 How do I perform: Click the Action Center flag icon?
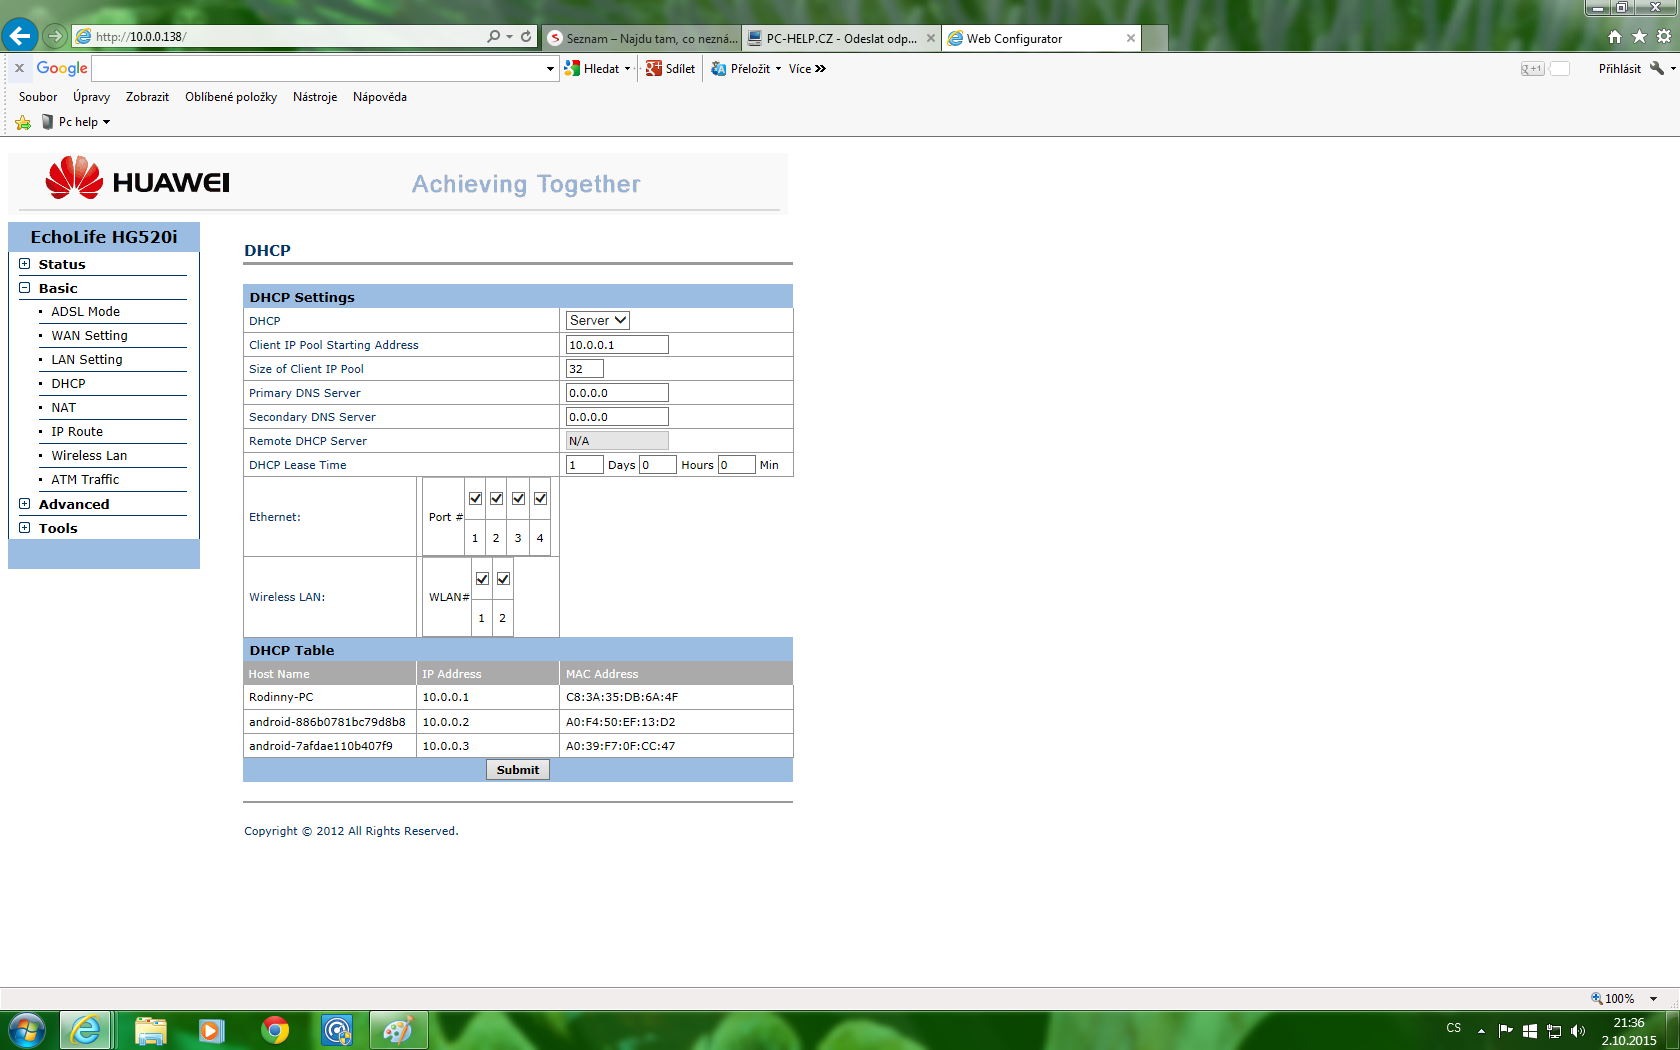[1505, 1031]
